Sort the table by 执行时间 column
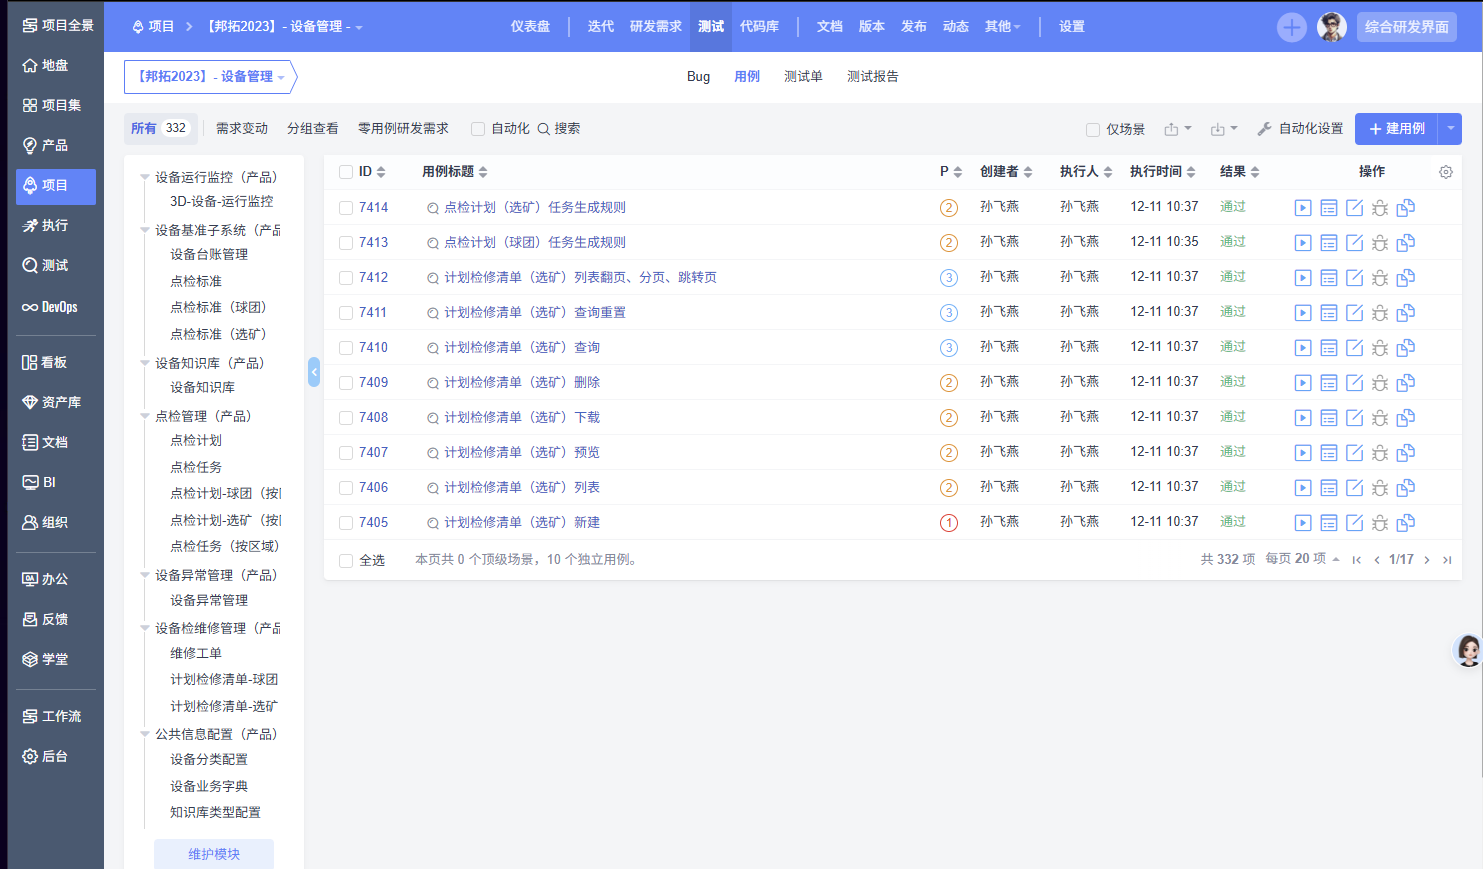The width and height of the screenshot is (1483, 869). pos(1162,172)
